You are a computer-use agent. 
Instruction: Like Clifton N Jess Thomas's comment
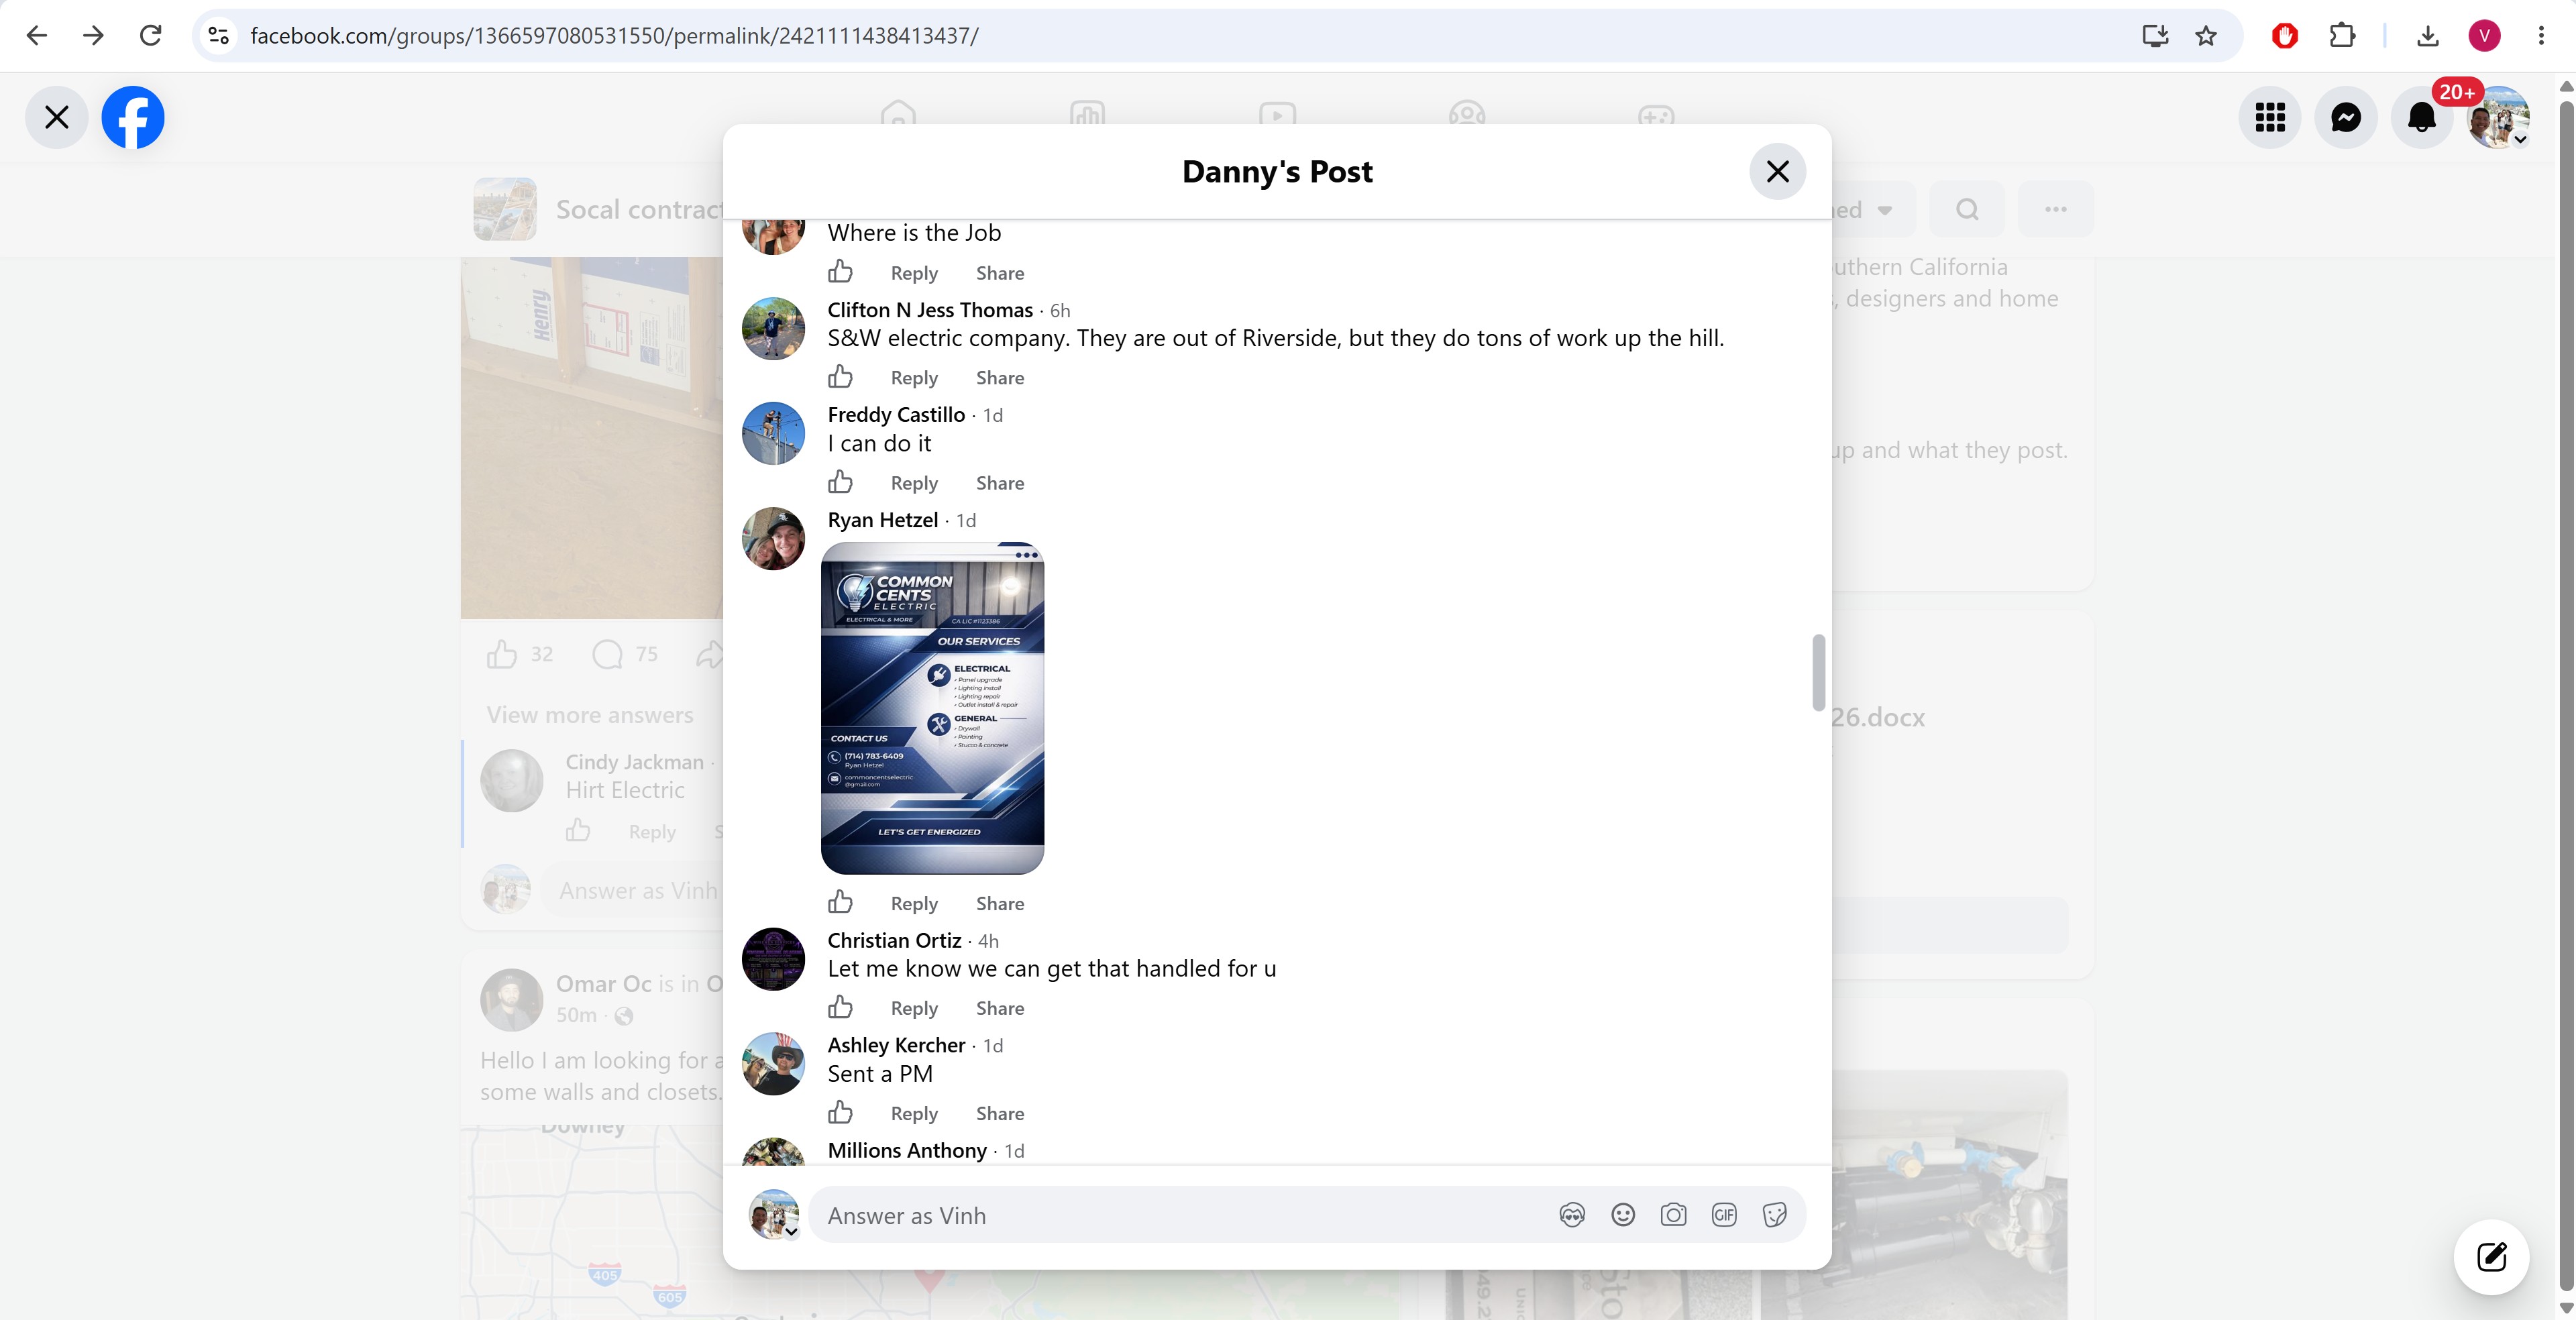click(x=840, y=377)
